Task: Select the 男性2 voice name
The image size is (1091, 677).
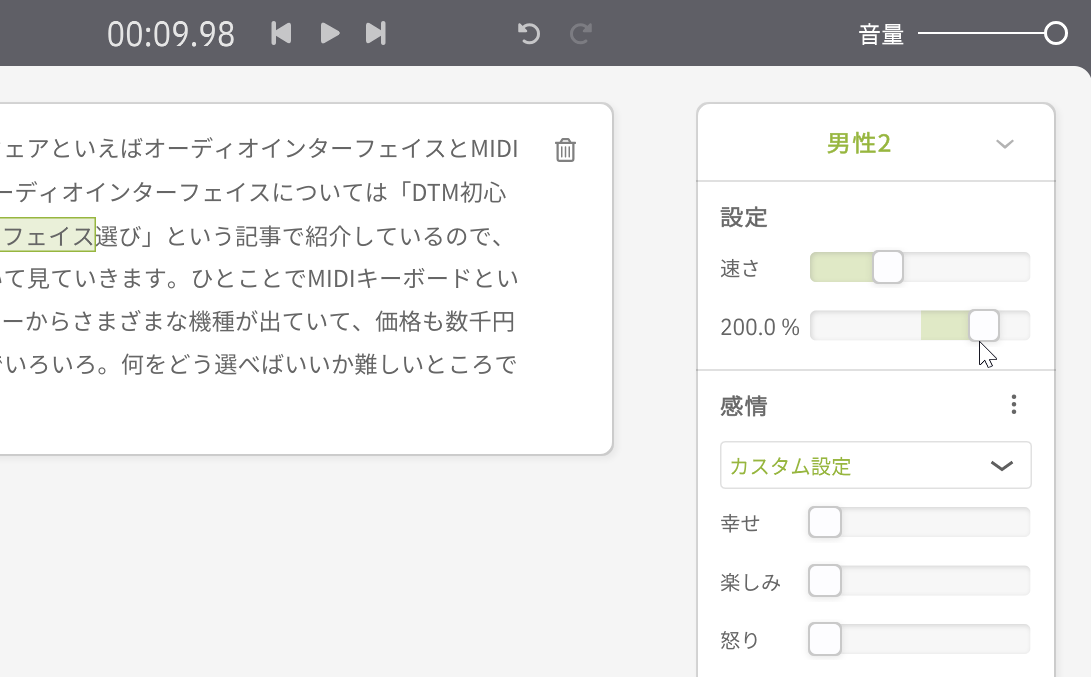Action: click(x=858, y=144)
